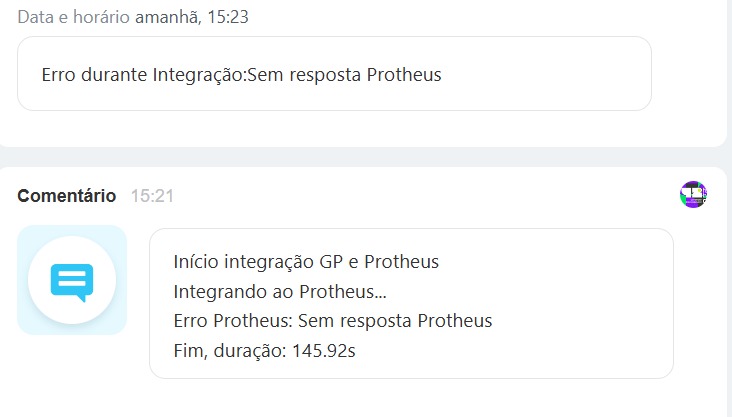Image resolution: width=732 pixels, height=417 pixels.
Task: Click the 15:21 comment timestamp
Action: pos(152,196)
